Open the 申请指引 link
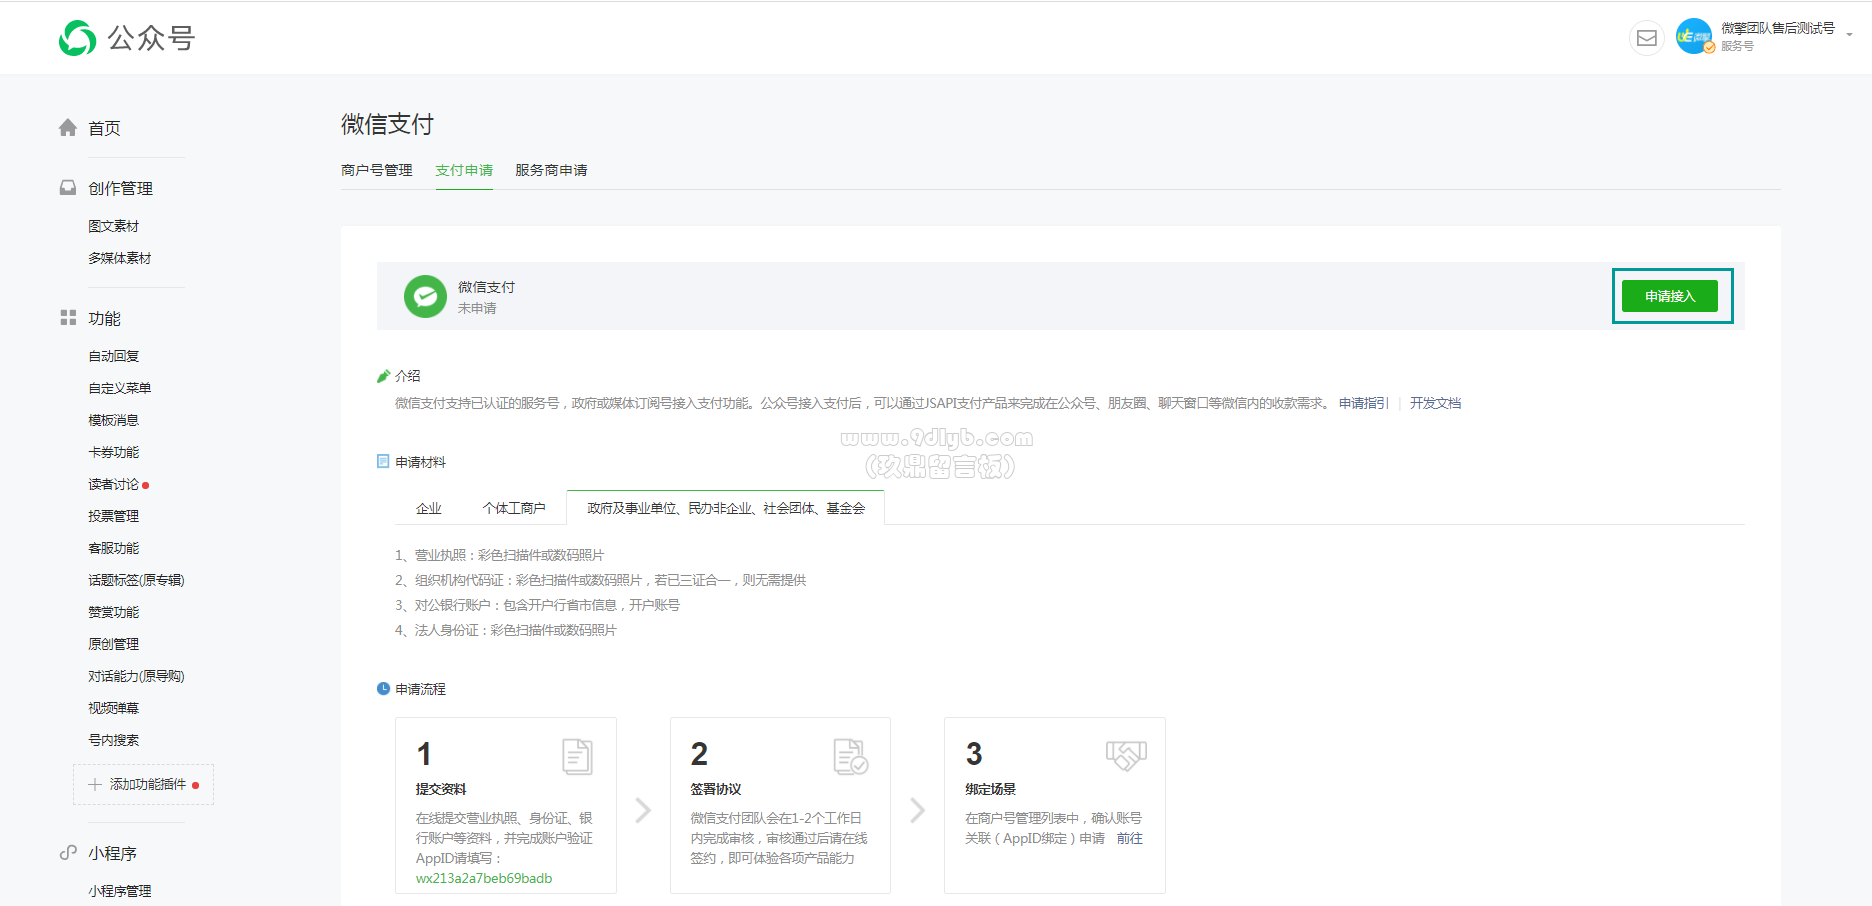The width and height of the screenshot is (1872, 906). (1363, 403)
